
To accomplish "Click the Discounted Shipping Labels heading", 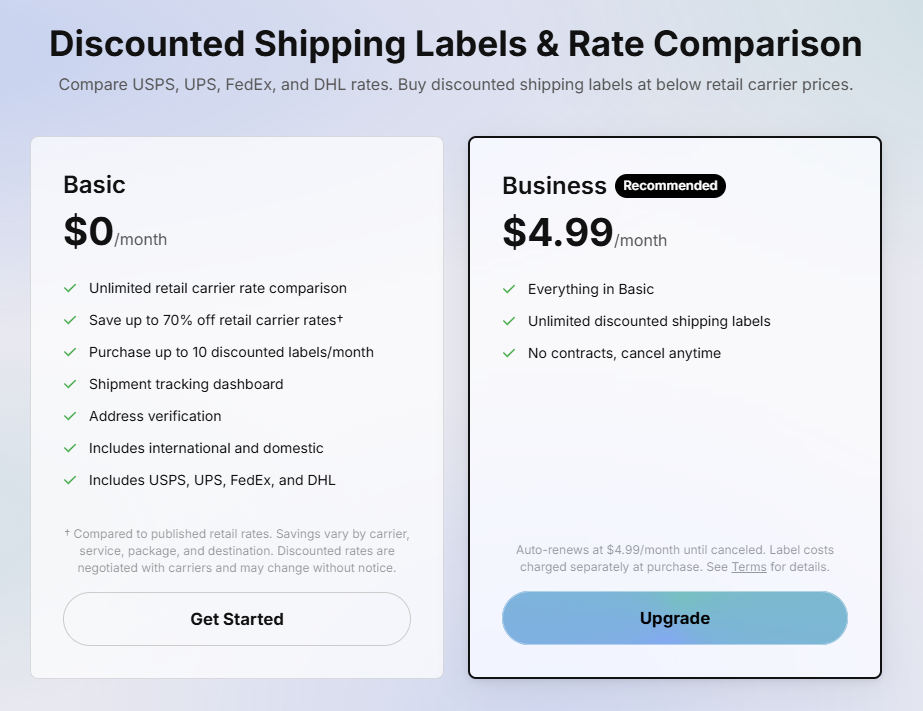I will point(461,44).
